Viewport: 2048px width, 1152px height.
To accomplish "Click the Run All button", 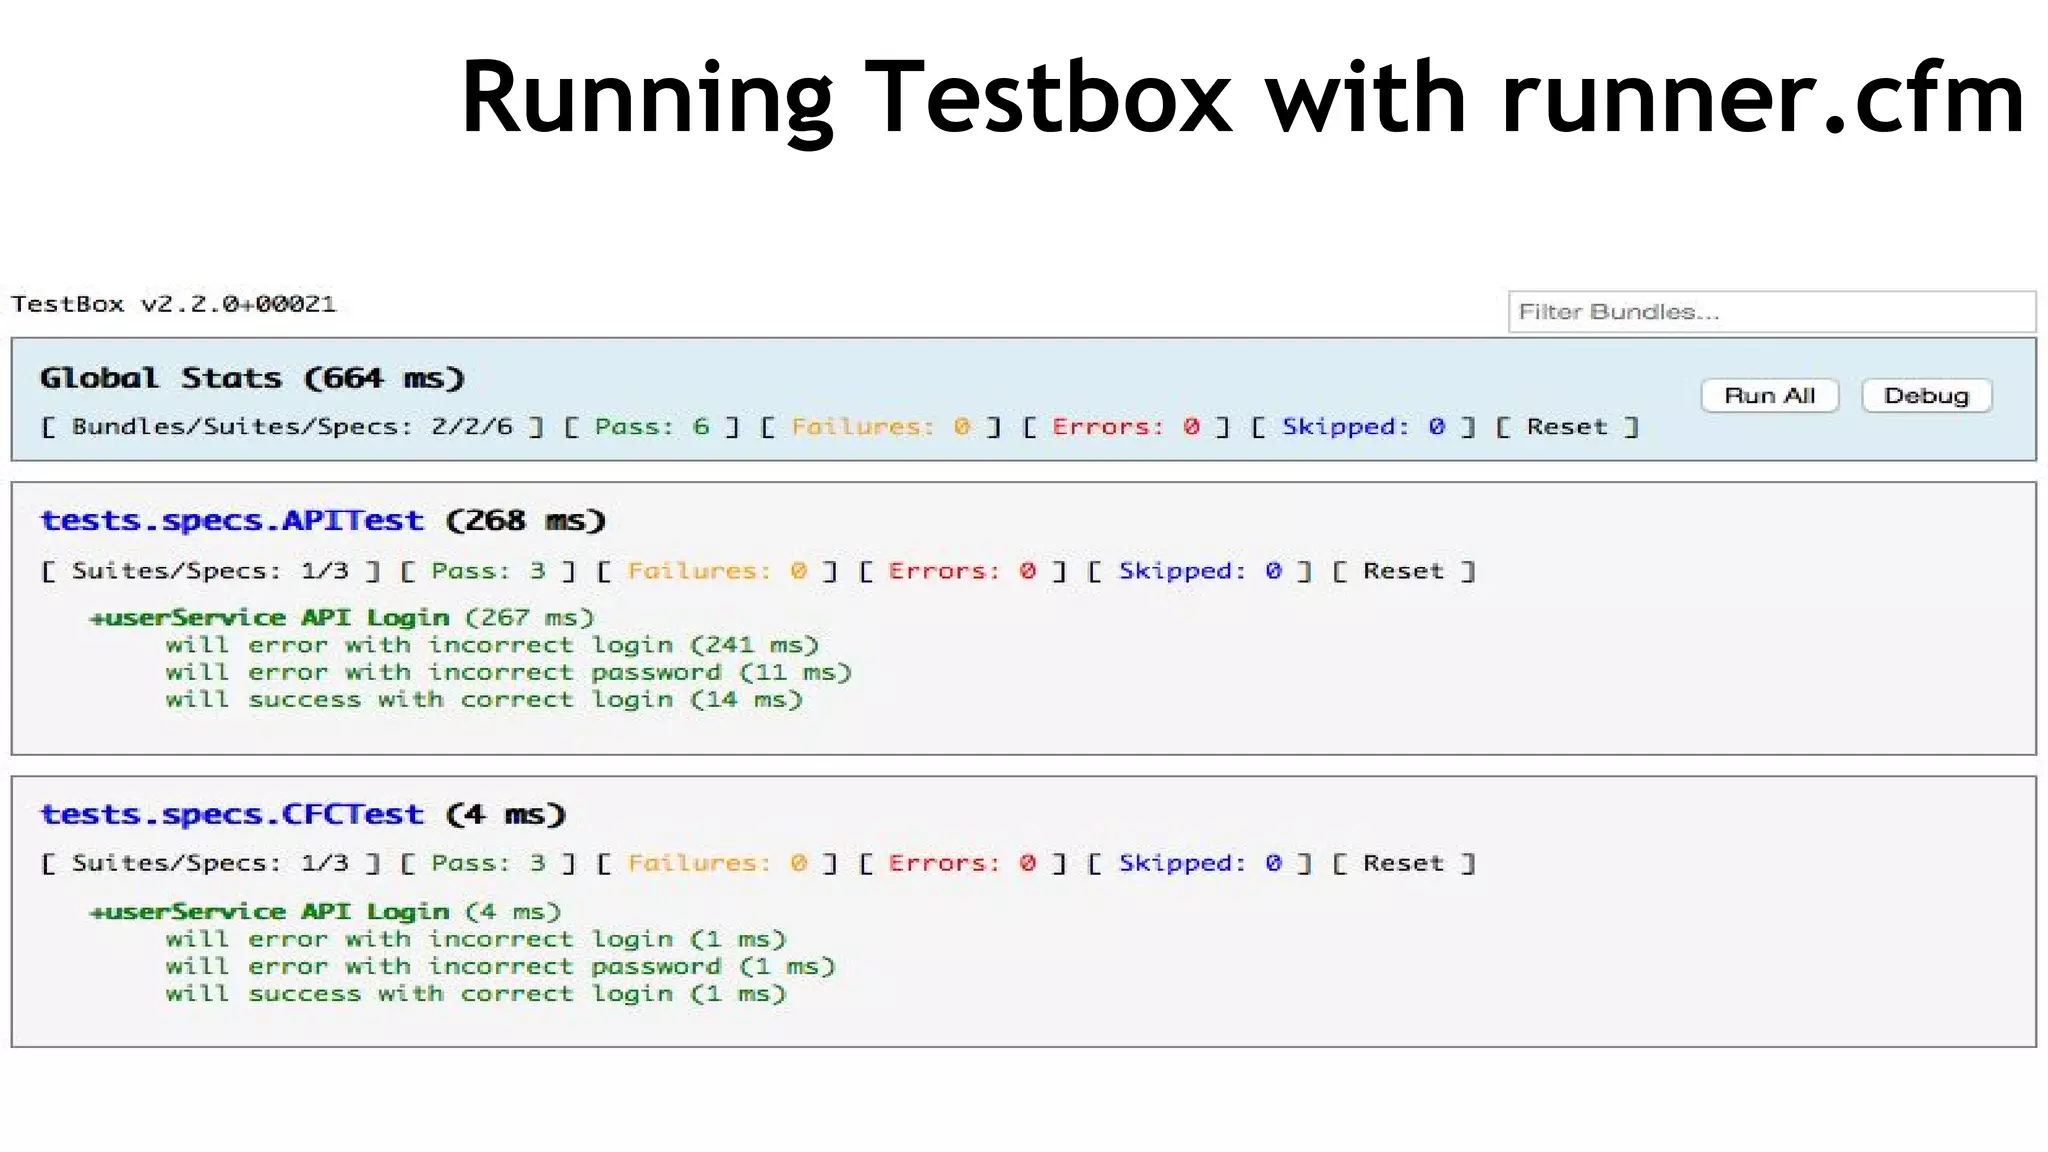I will pos(1769,396).
